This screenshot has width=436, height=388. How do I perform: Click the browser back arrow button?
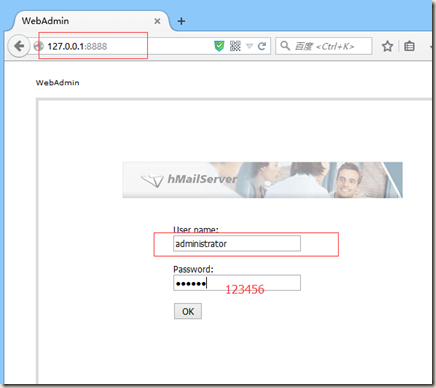tap(19, 46)
